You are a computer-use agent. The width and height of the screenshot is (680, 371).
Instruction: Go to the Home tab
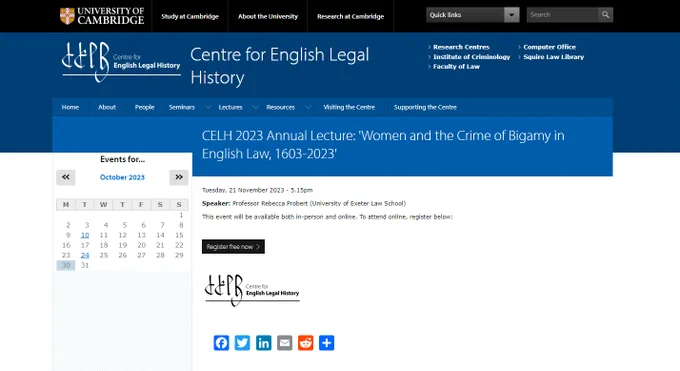70,107
